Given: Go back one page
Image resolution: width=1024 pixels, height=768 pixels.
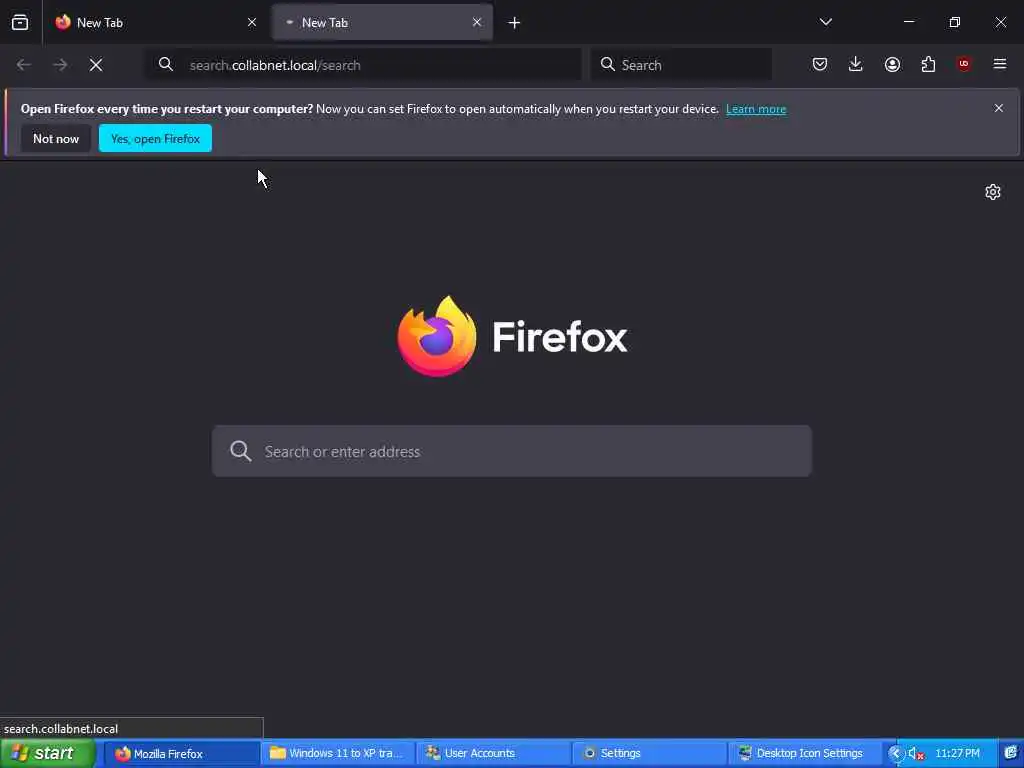Looking at the screenshot, I should coord(24,65).
